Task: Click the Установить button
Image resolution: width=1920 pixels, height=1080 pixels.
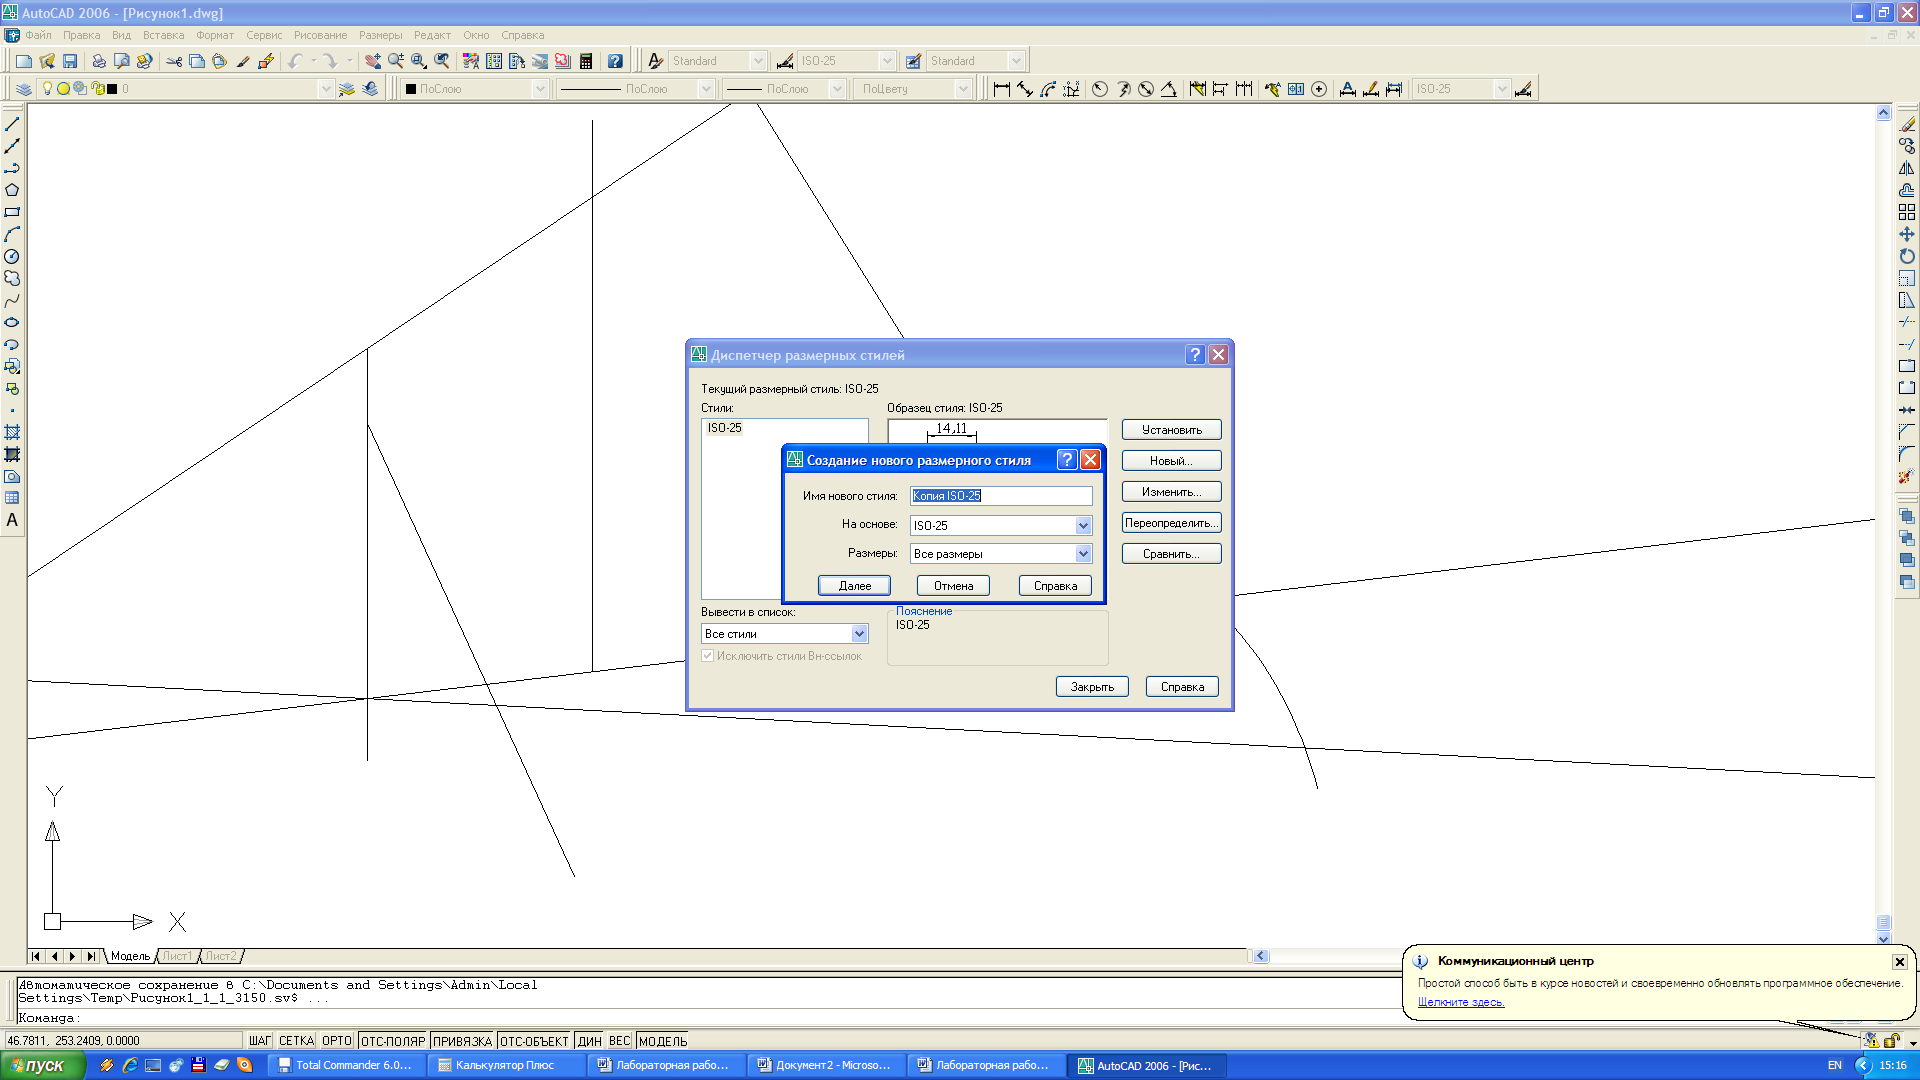Action: pyautogui.click(x=1171, y=430)
